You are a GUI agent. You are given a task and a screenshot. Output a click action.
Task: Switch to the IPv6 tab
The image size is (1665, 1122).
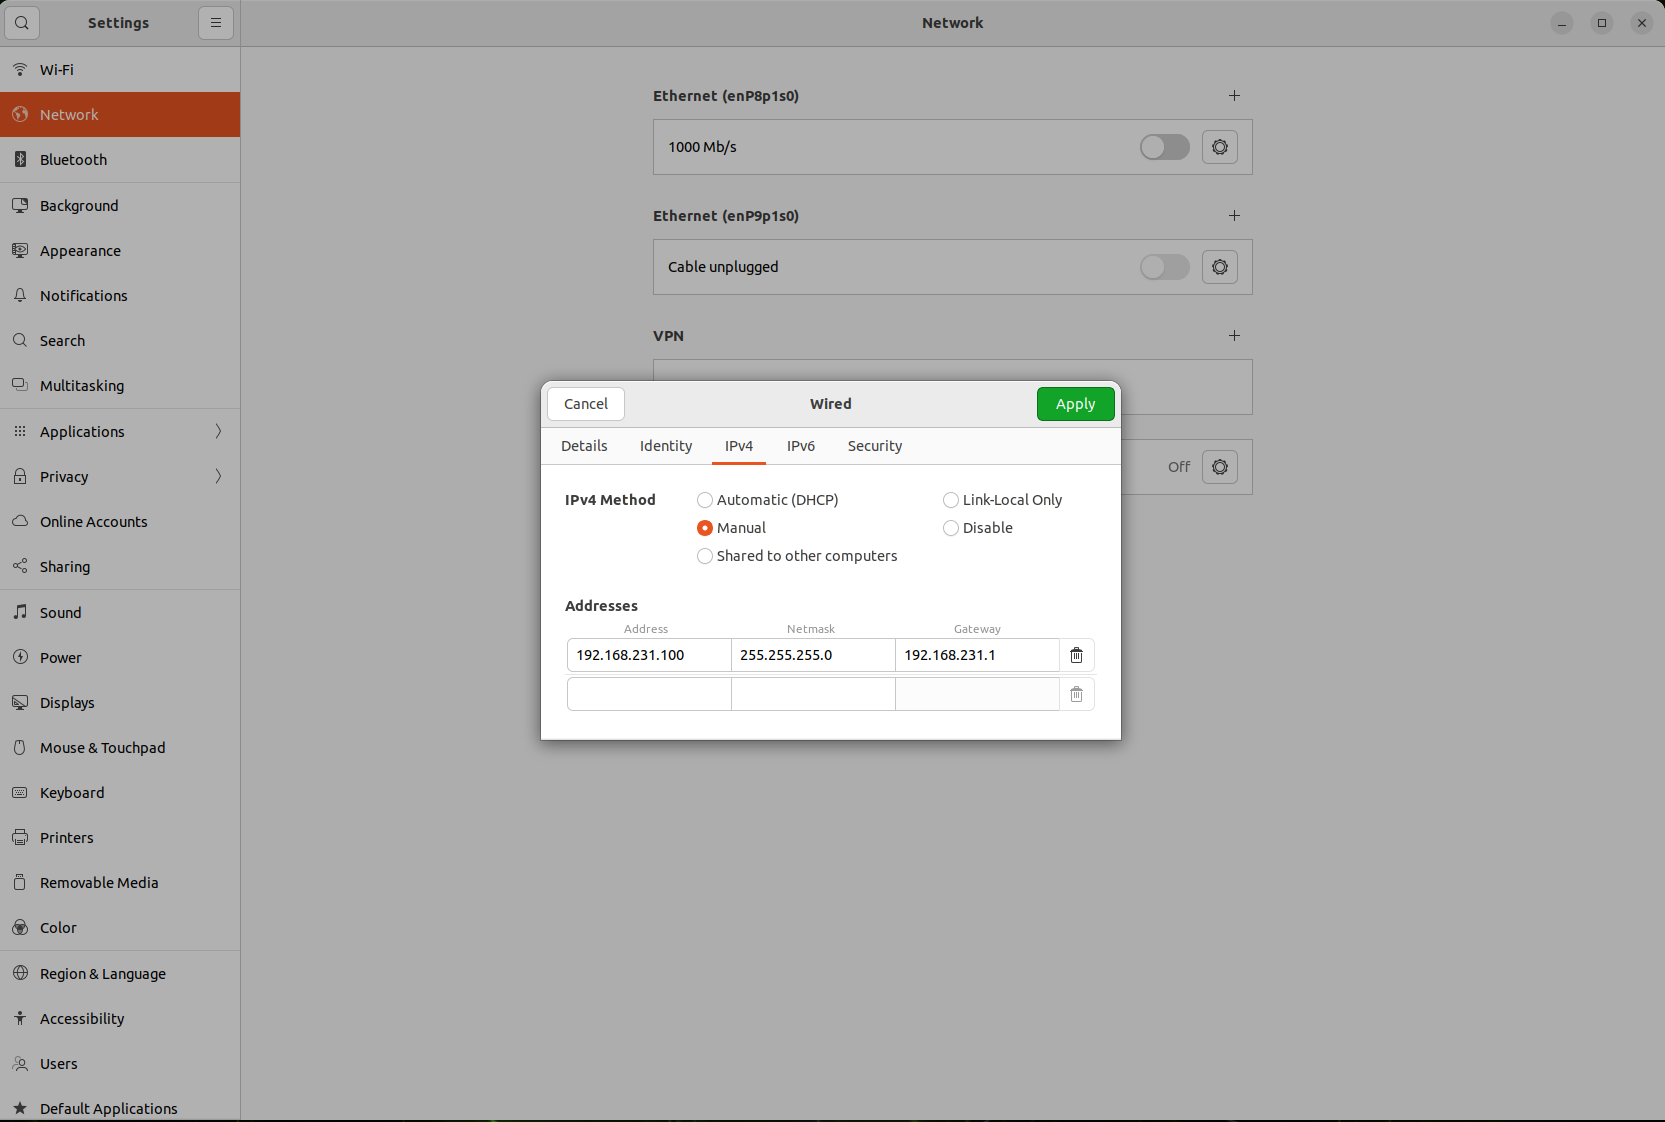(x=800, y=446)
